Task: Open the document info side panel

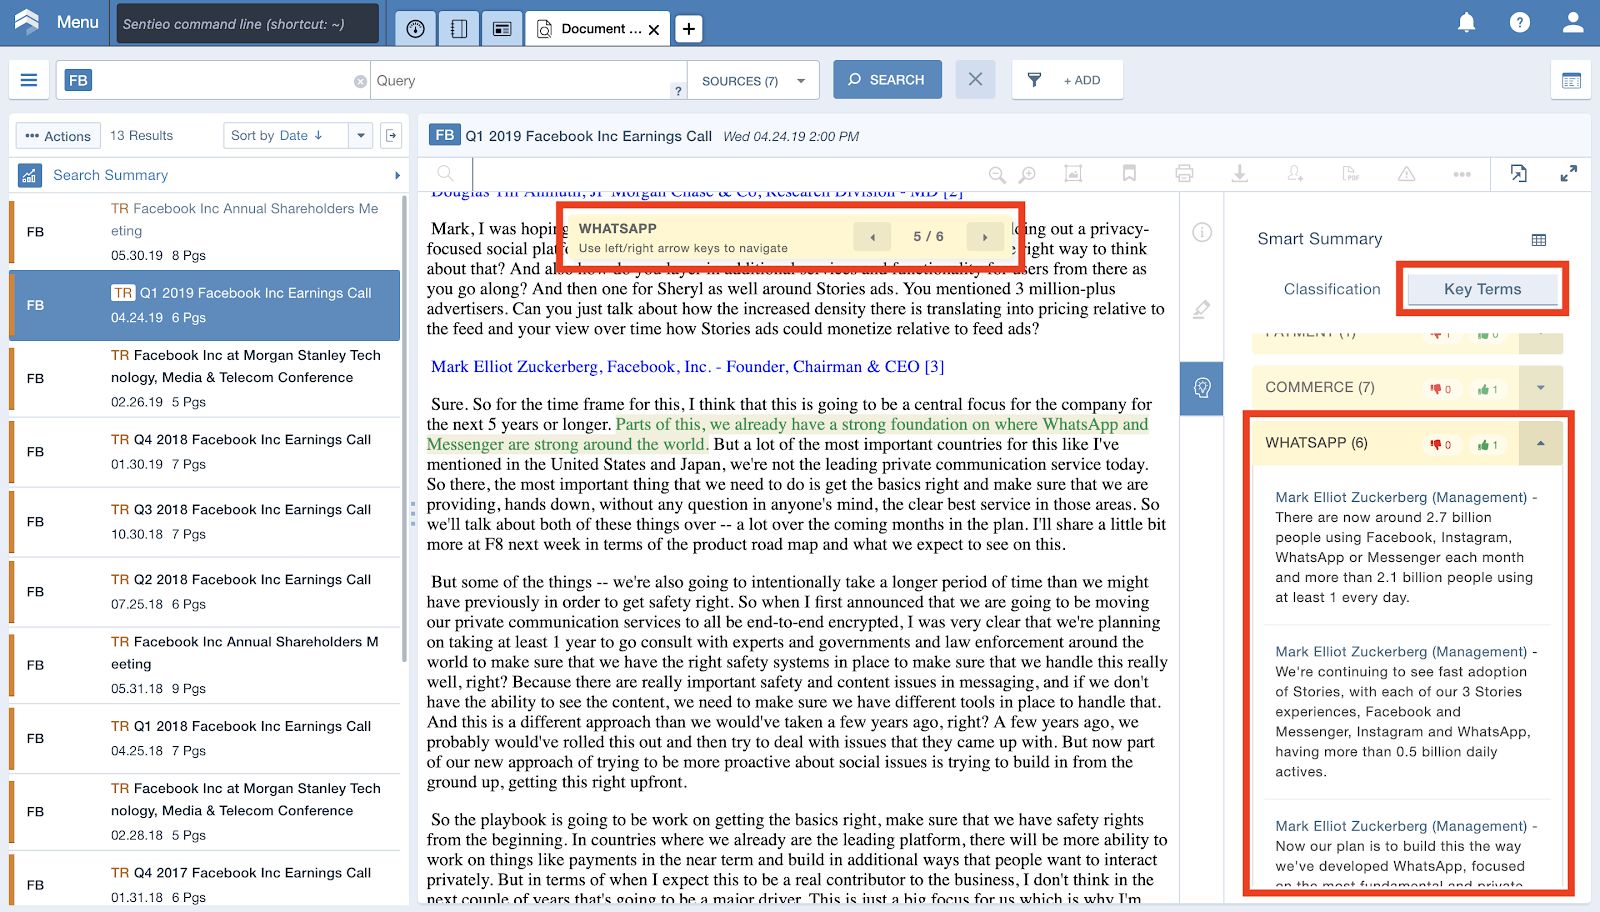Action: tap(1202, 232)
